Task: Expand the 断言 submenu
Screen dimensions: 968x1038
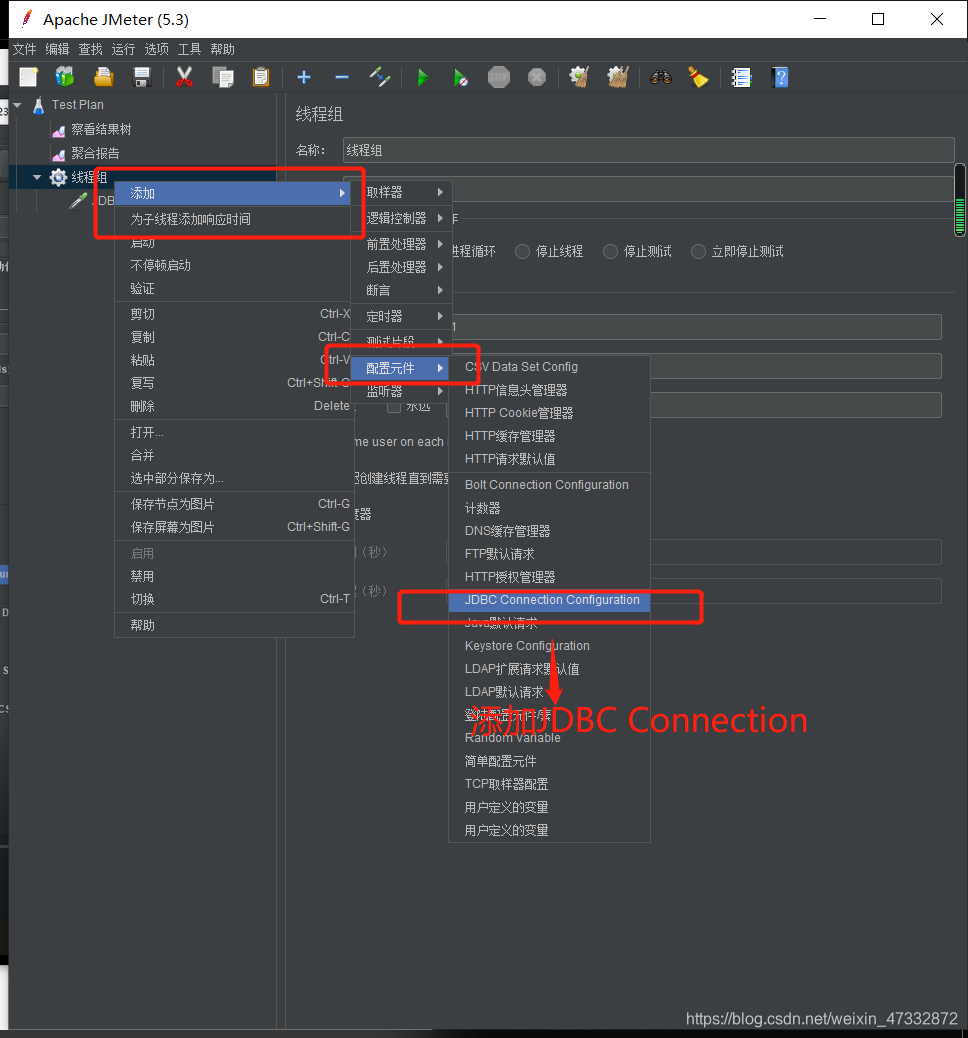Action: pyautogui.click(x=402, y=290)
